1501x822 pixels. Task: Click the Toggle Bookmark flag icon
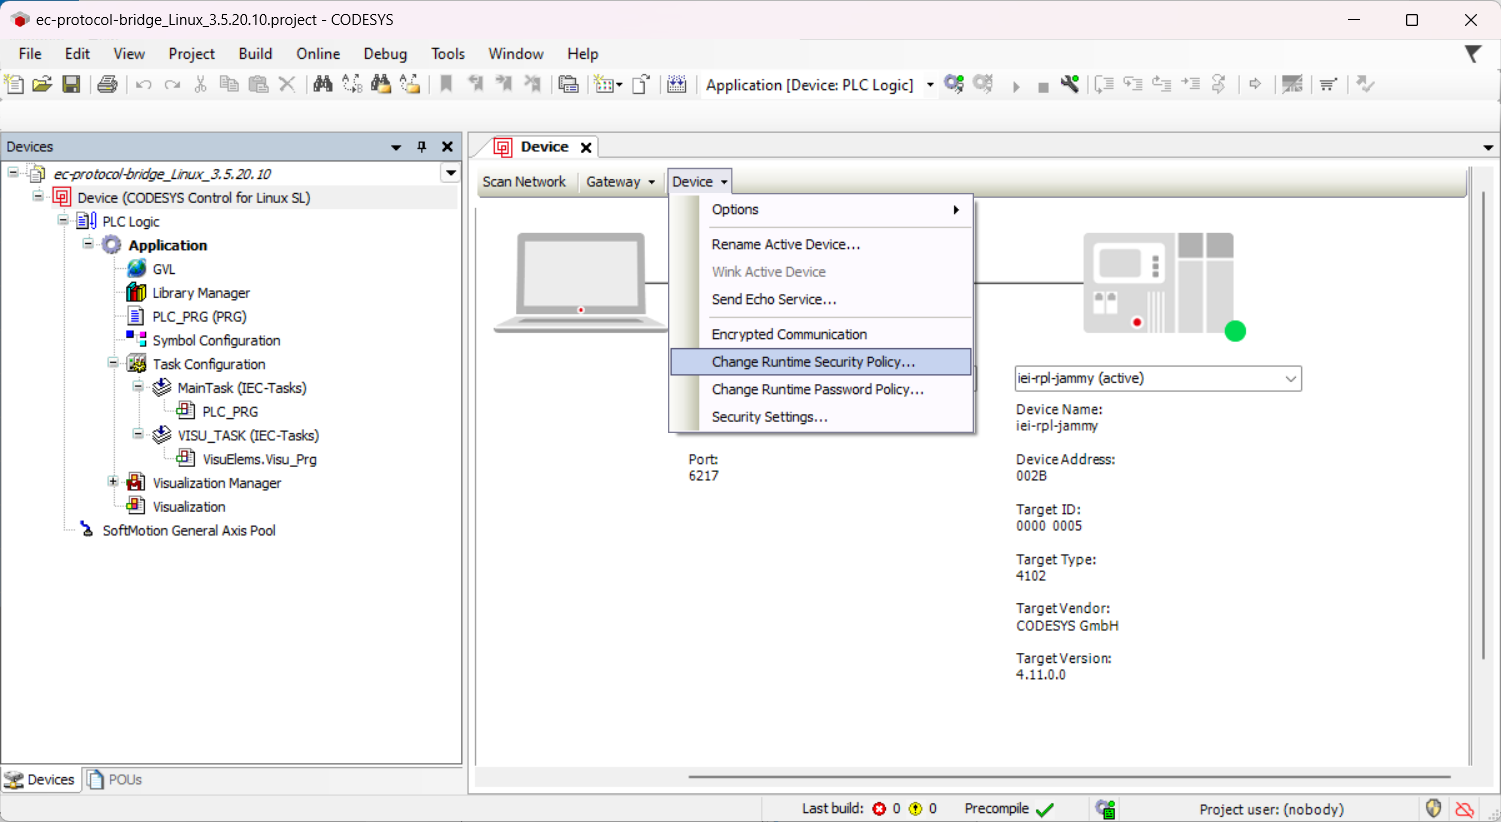point(446,85)
